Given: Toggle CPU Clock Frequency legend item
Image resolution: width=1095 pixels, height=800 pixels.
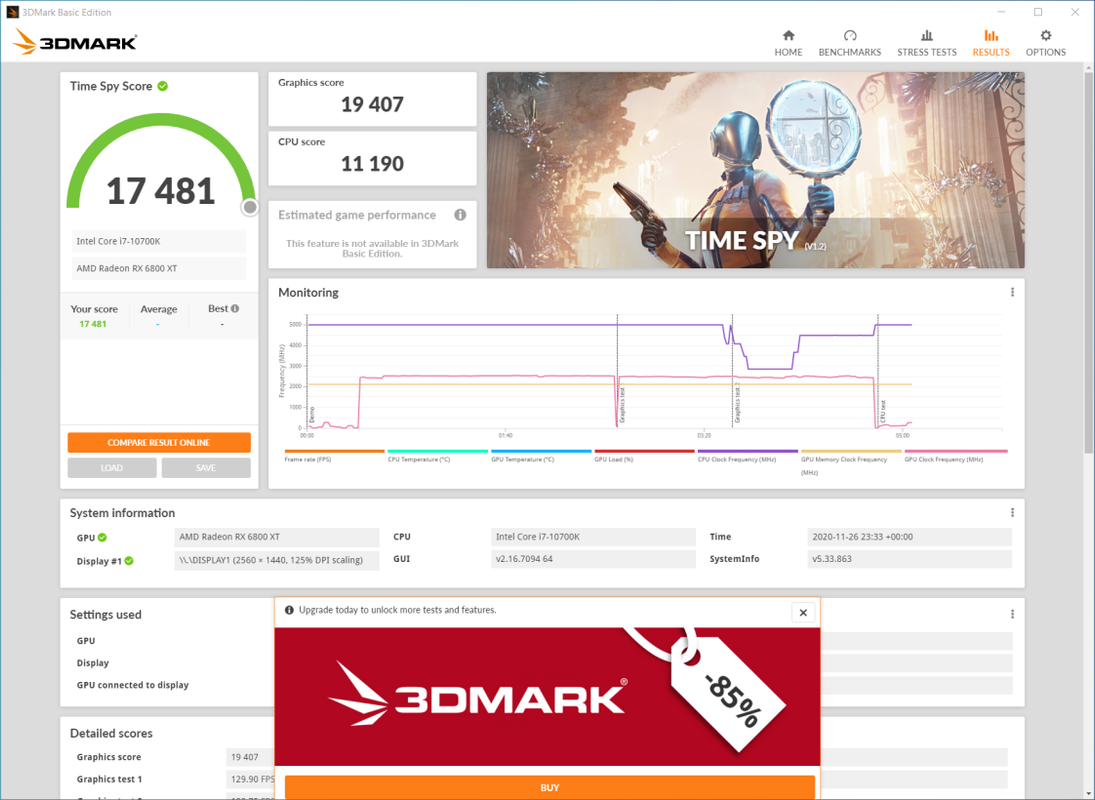Looking at the screenshot, I should tap(748, 456).
